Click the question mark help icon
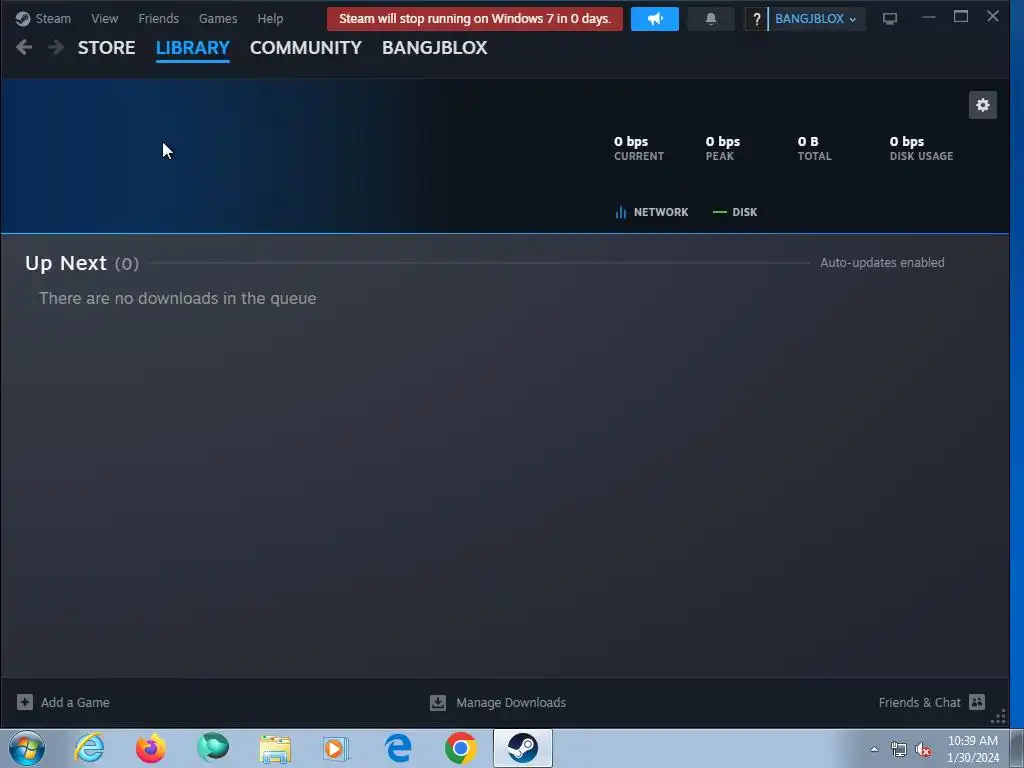 [x=756, y=19]
